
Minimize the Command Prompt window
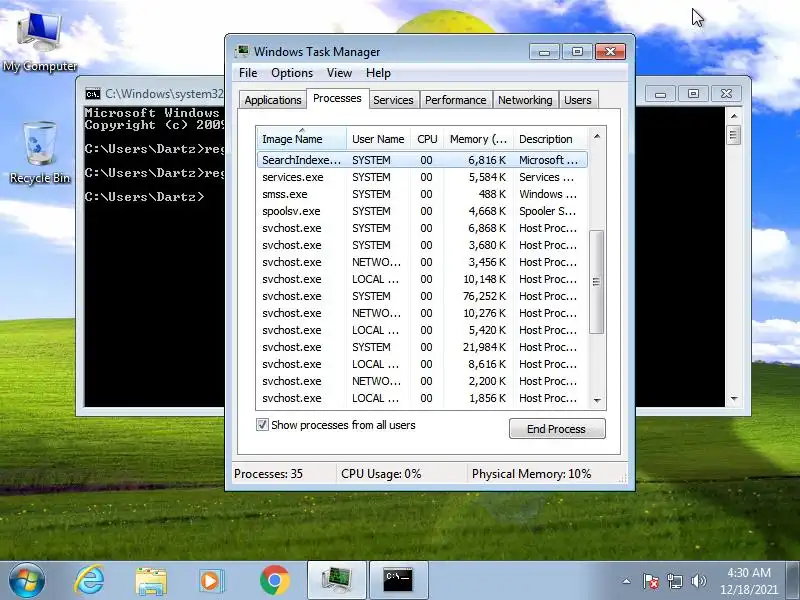point(660,94)
